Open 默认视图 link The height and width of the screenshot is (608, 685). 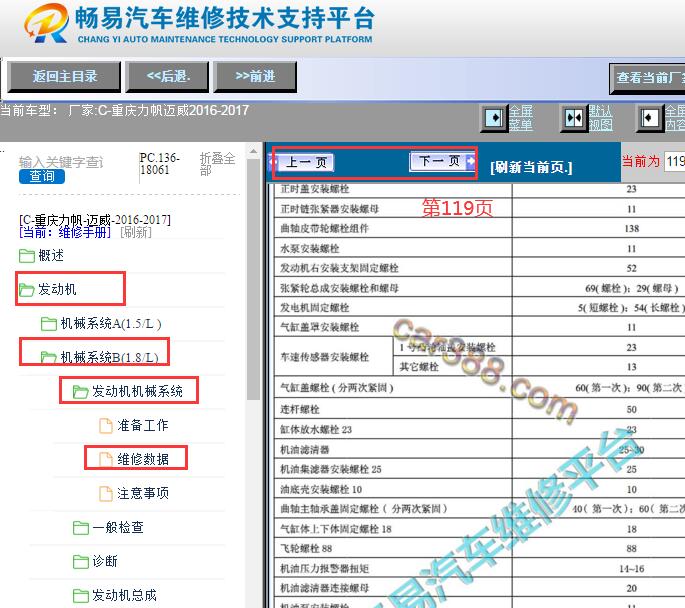[600, 118]
